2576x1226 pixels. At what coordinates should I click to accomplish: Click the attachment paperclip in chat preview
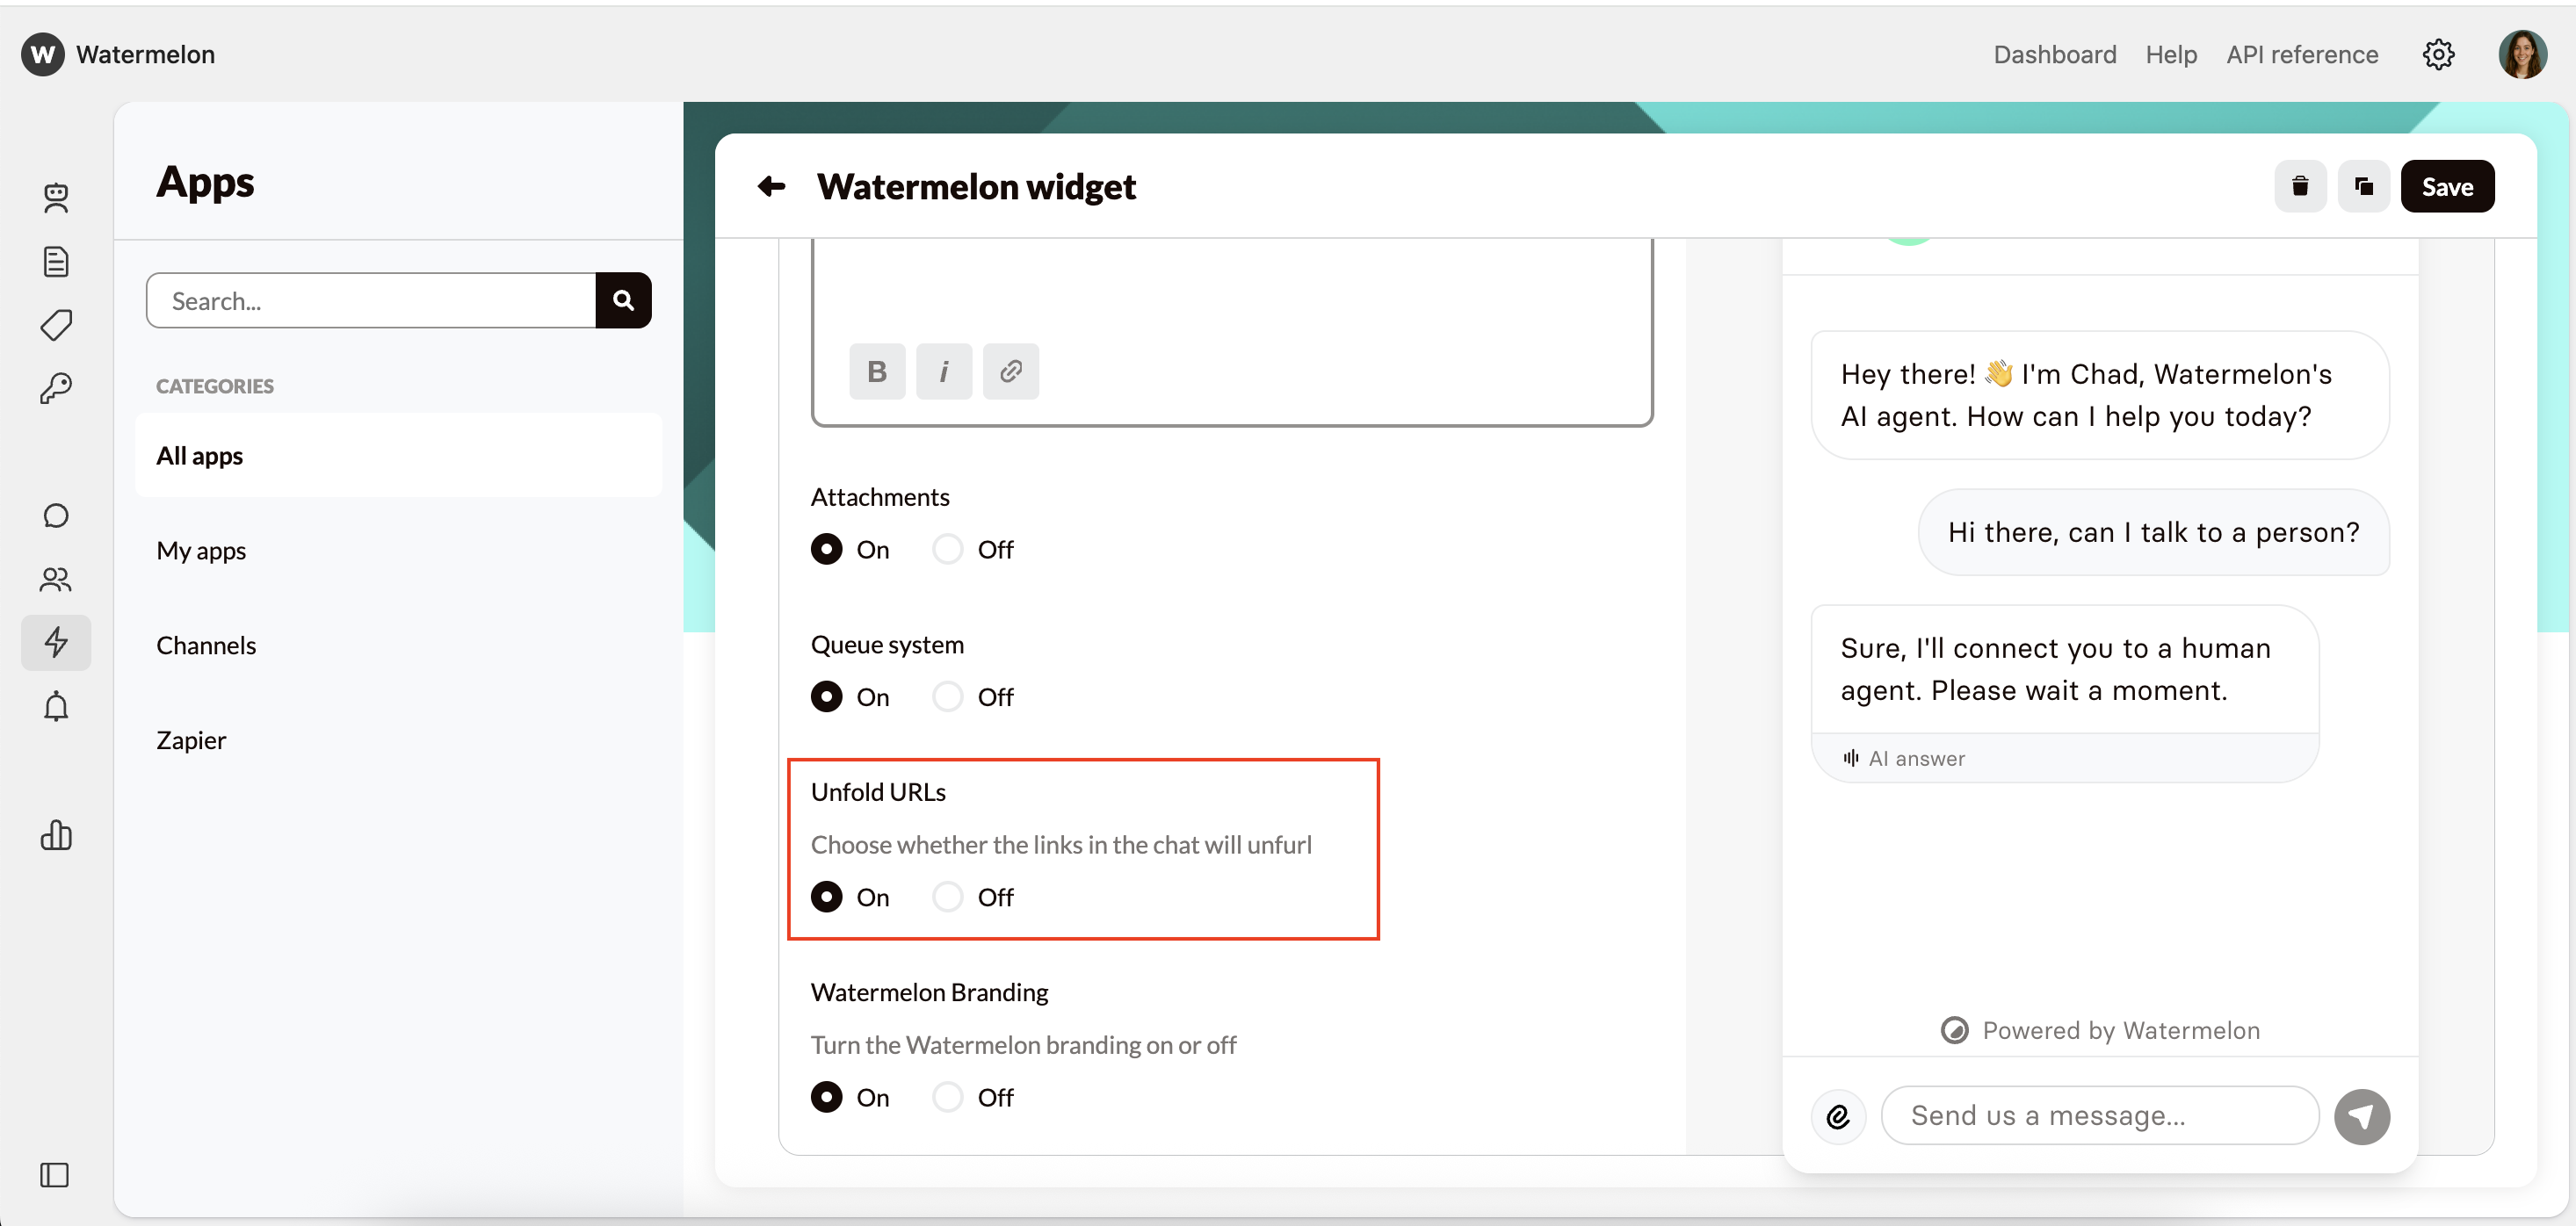coord(1838,1116)
